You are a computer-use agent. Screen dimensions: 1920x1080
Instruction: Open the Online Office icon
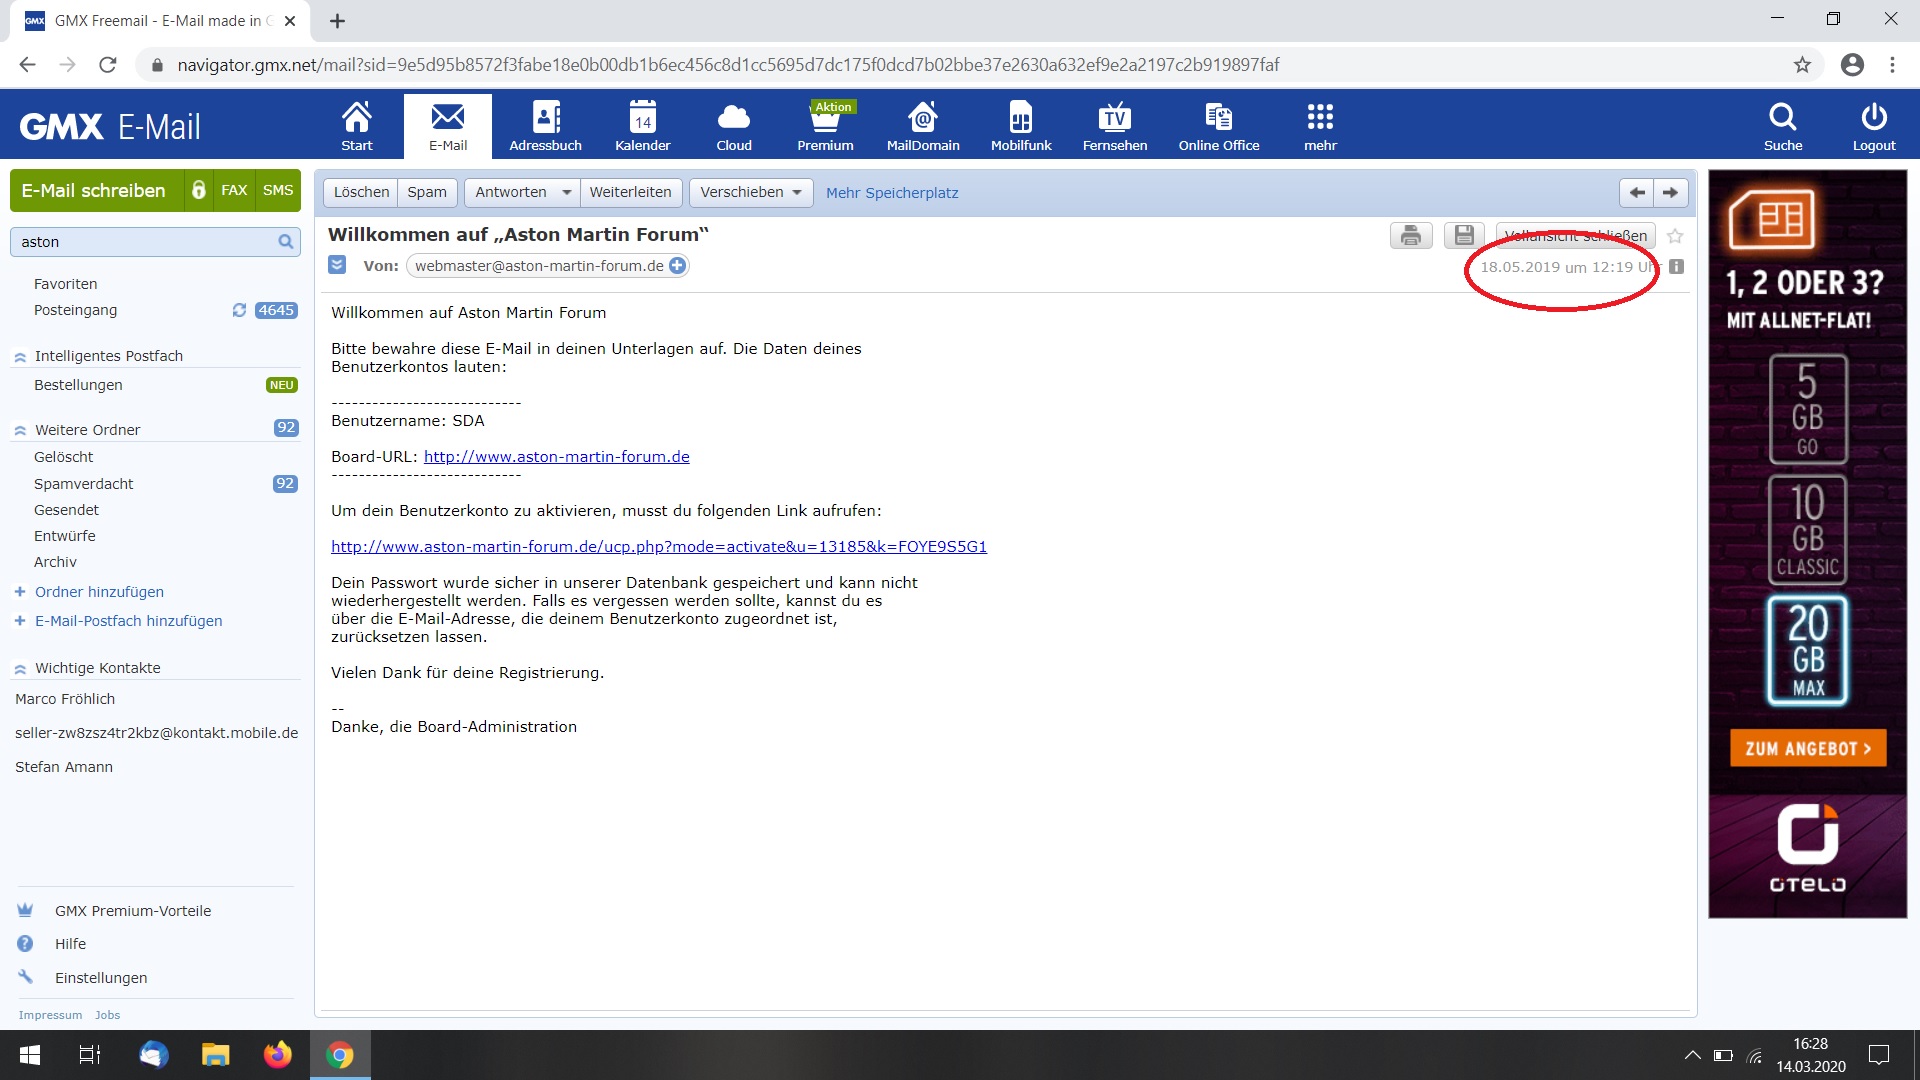point(1218,126)
